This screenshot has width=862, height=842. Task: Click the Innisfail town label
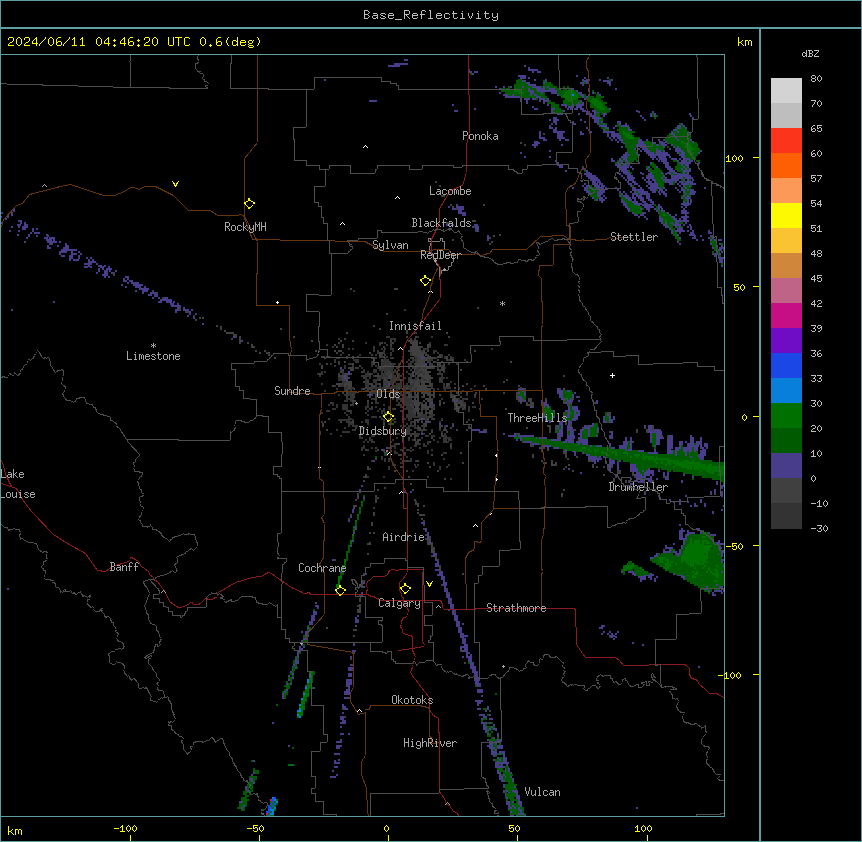[x=415, y=326]
